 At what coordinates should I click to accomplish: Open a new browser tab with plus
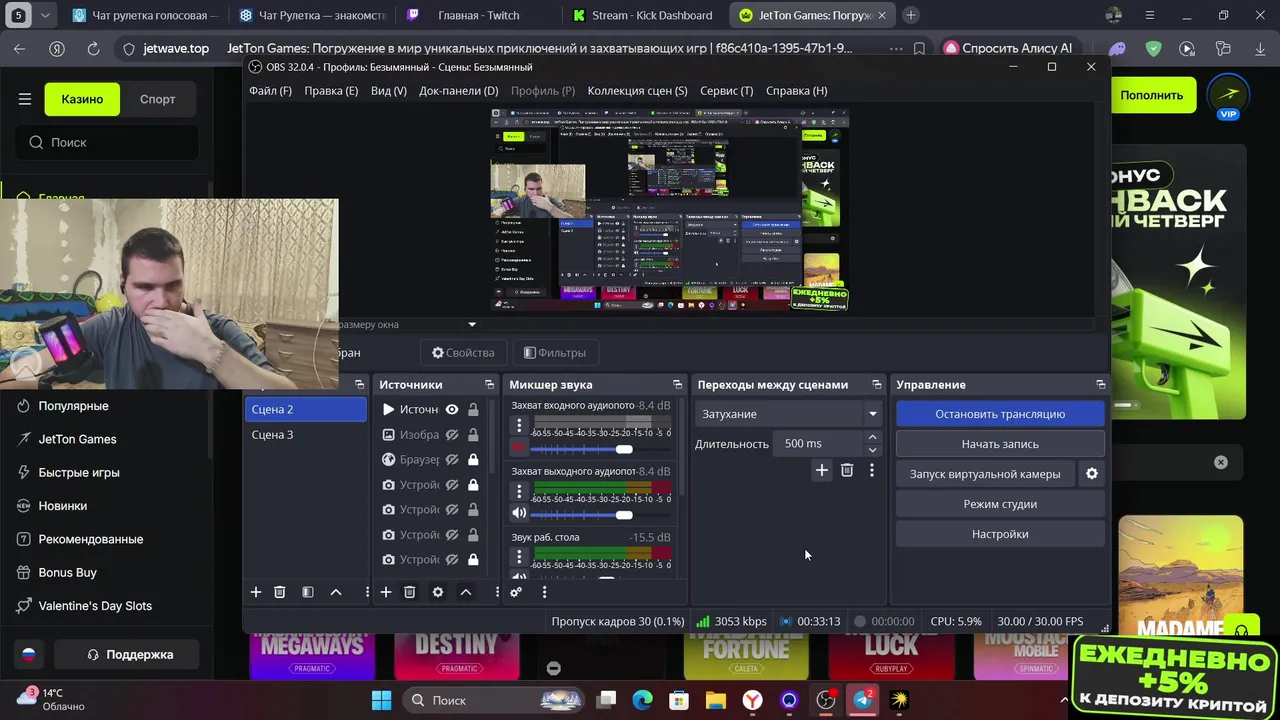pyautogui.click(x=911, y=15)
